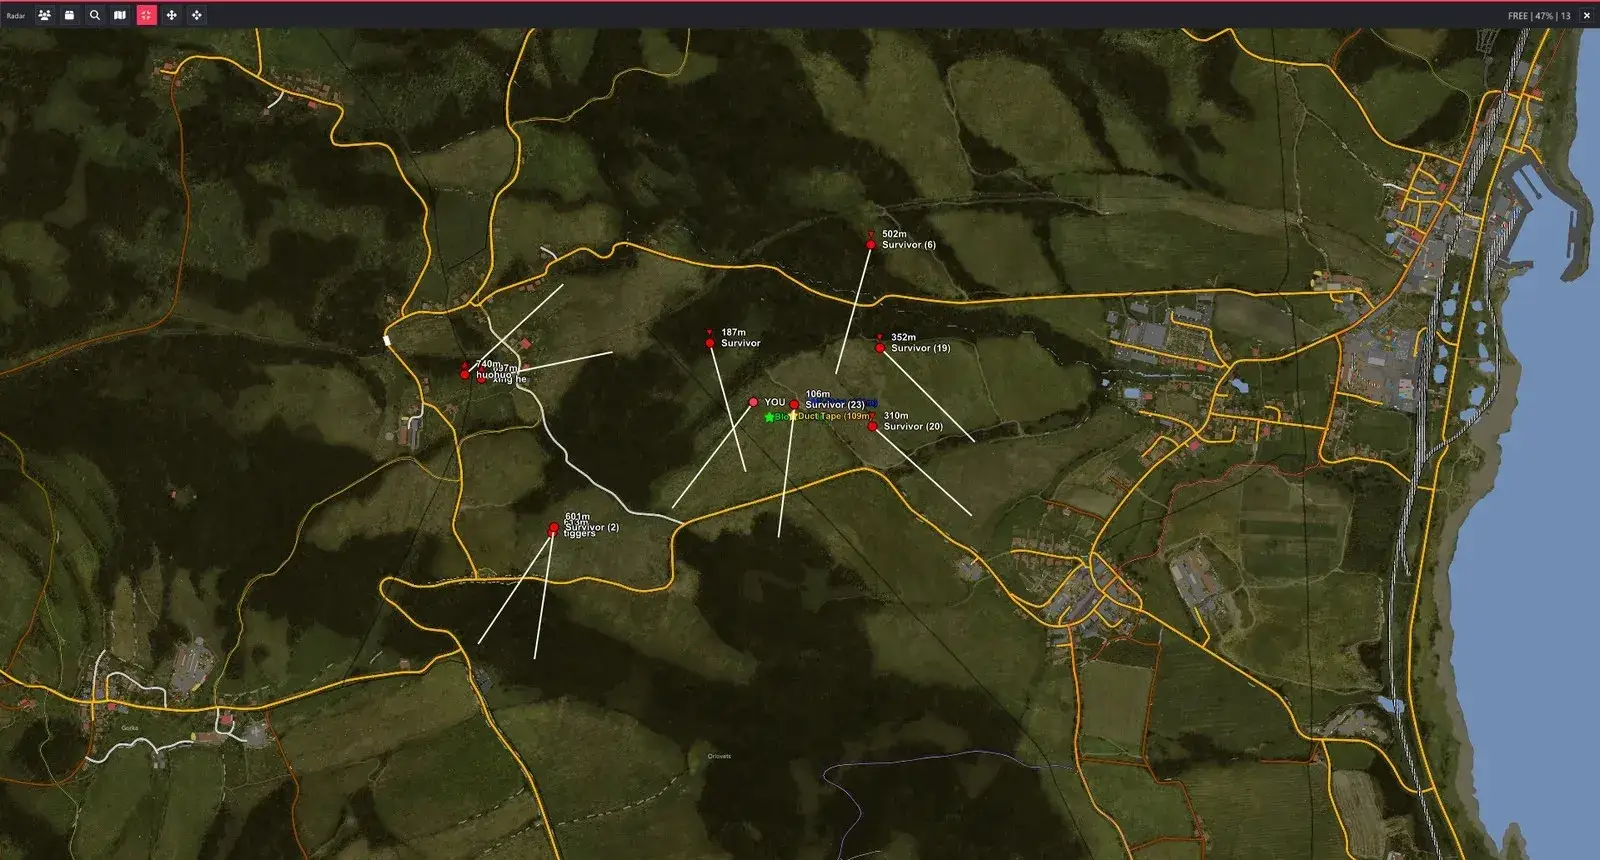Close the radar with the X button
The image size is (1600, 860).
click(1586, 16)
